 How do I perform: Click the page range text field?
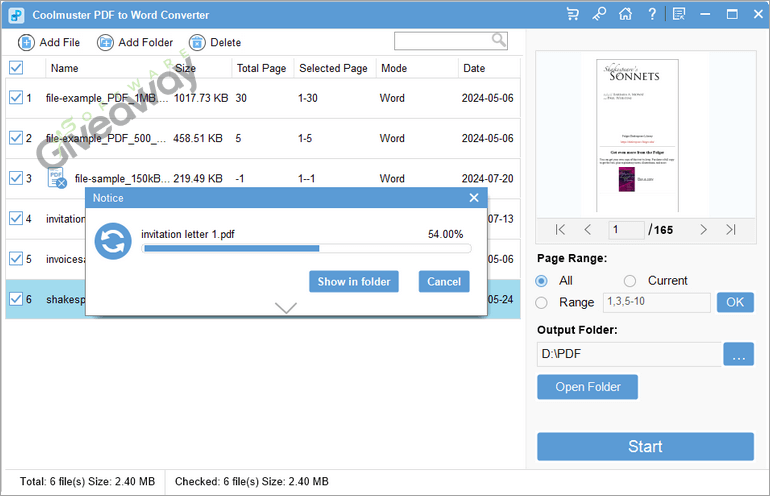(x=657, y=302)
